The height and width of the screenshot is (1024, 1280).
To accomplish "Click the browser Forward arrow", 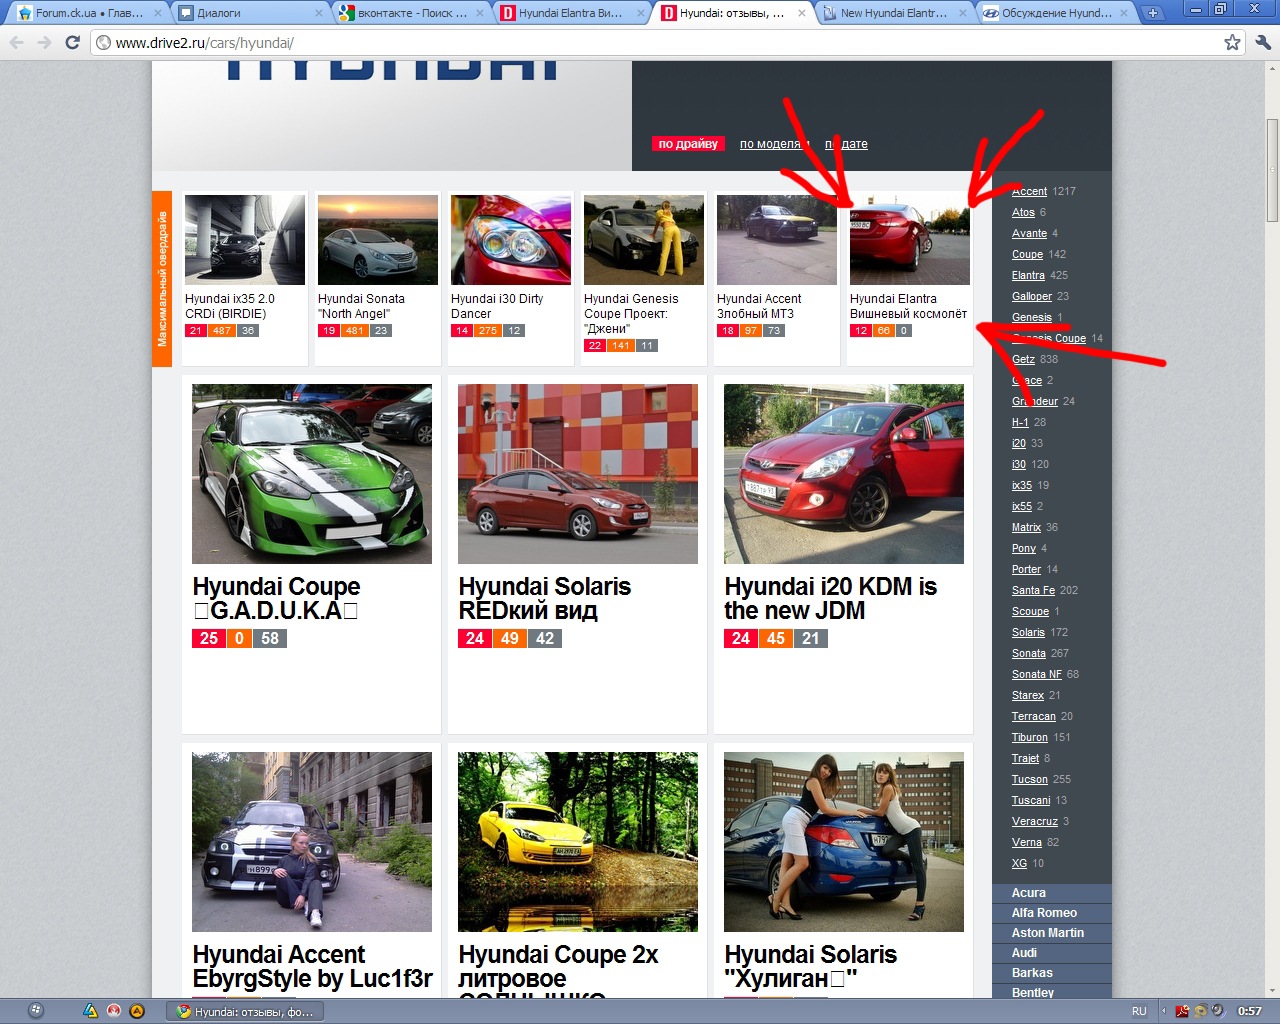I will 44,43.
